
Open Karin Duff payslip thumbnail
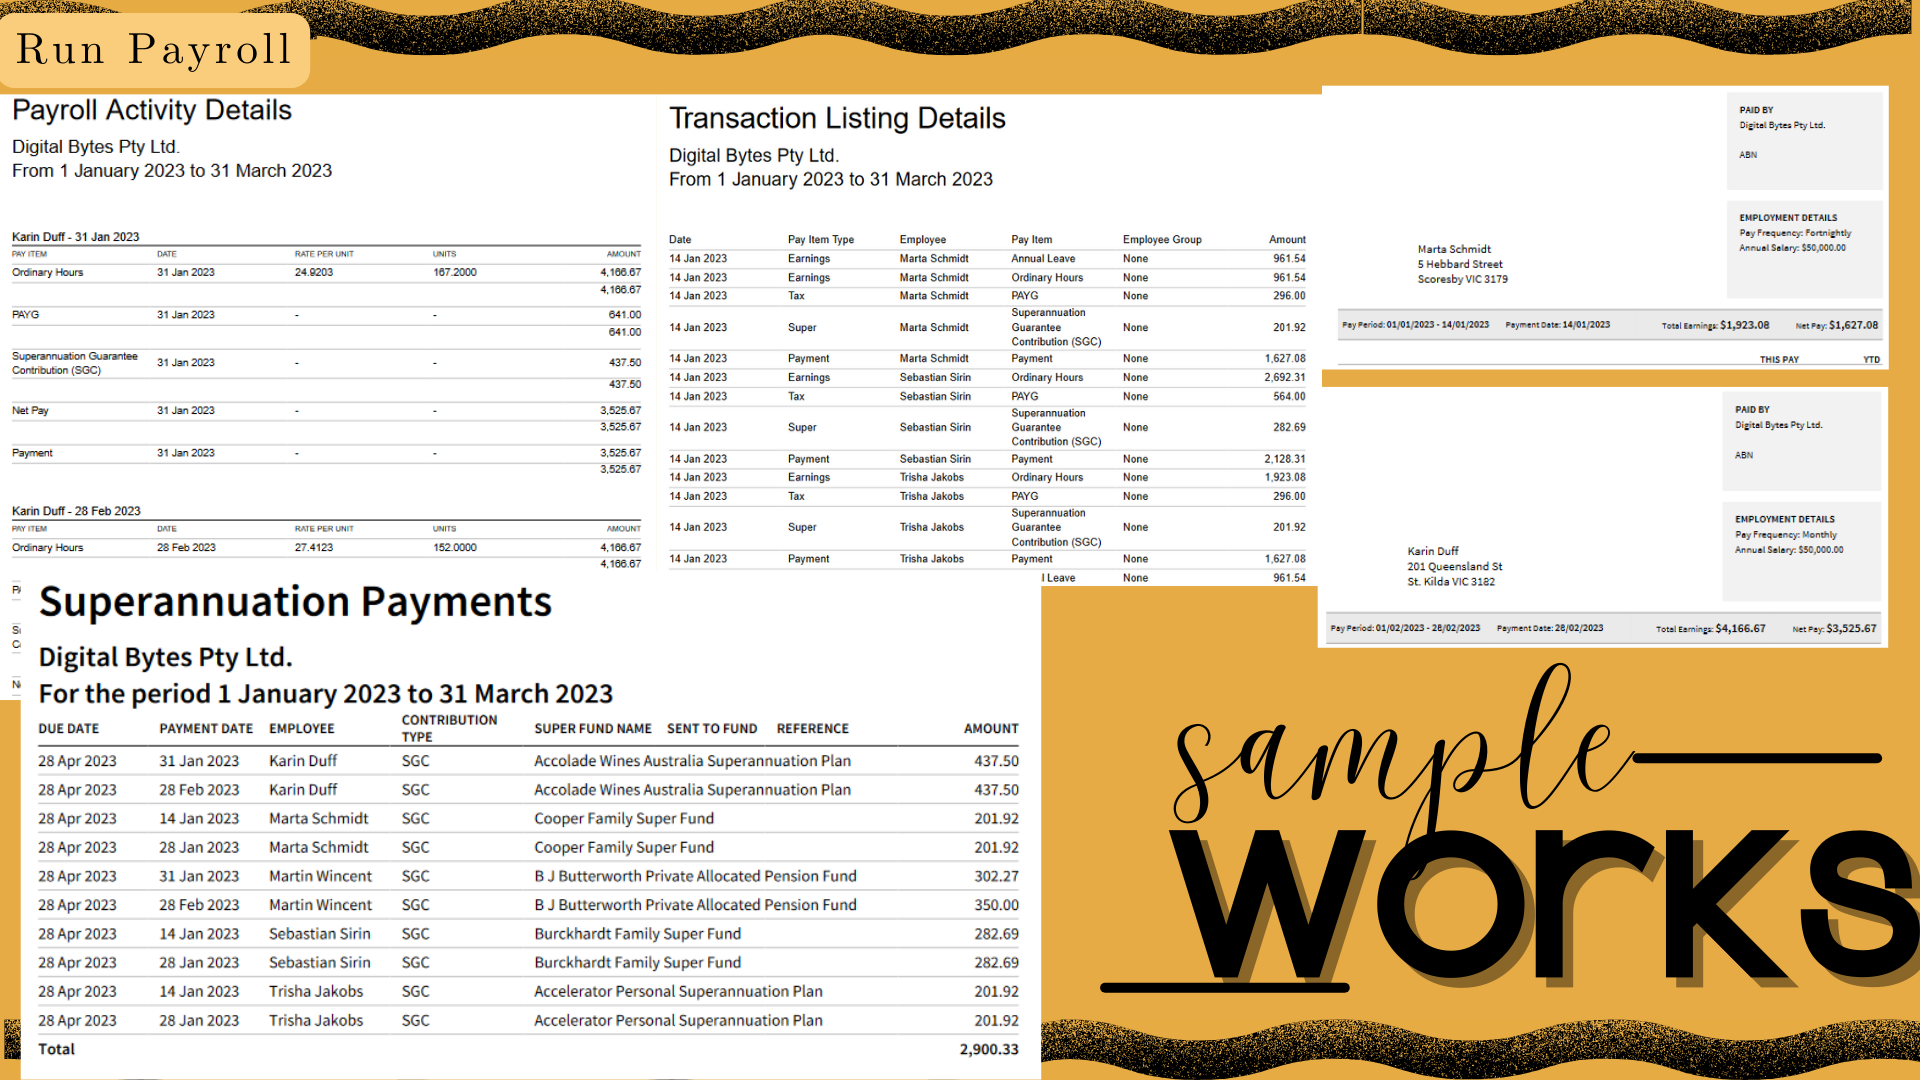1602,517
